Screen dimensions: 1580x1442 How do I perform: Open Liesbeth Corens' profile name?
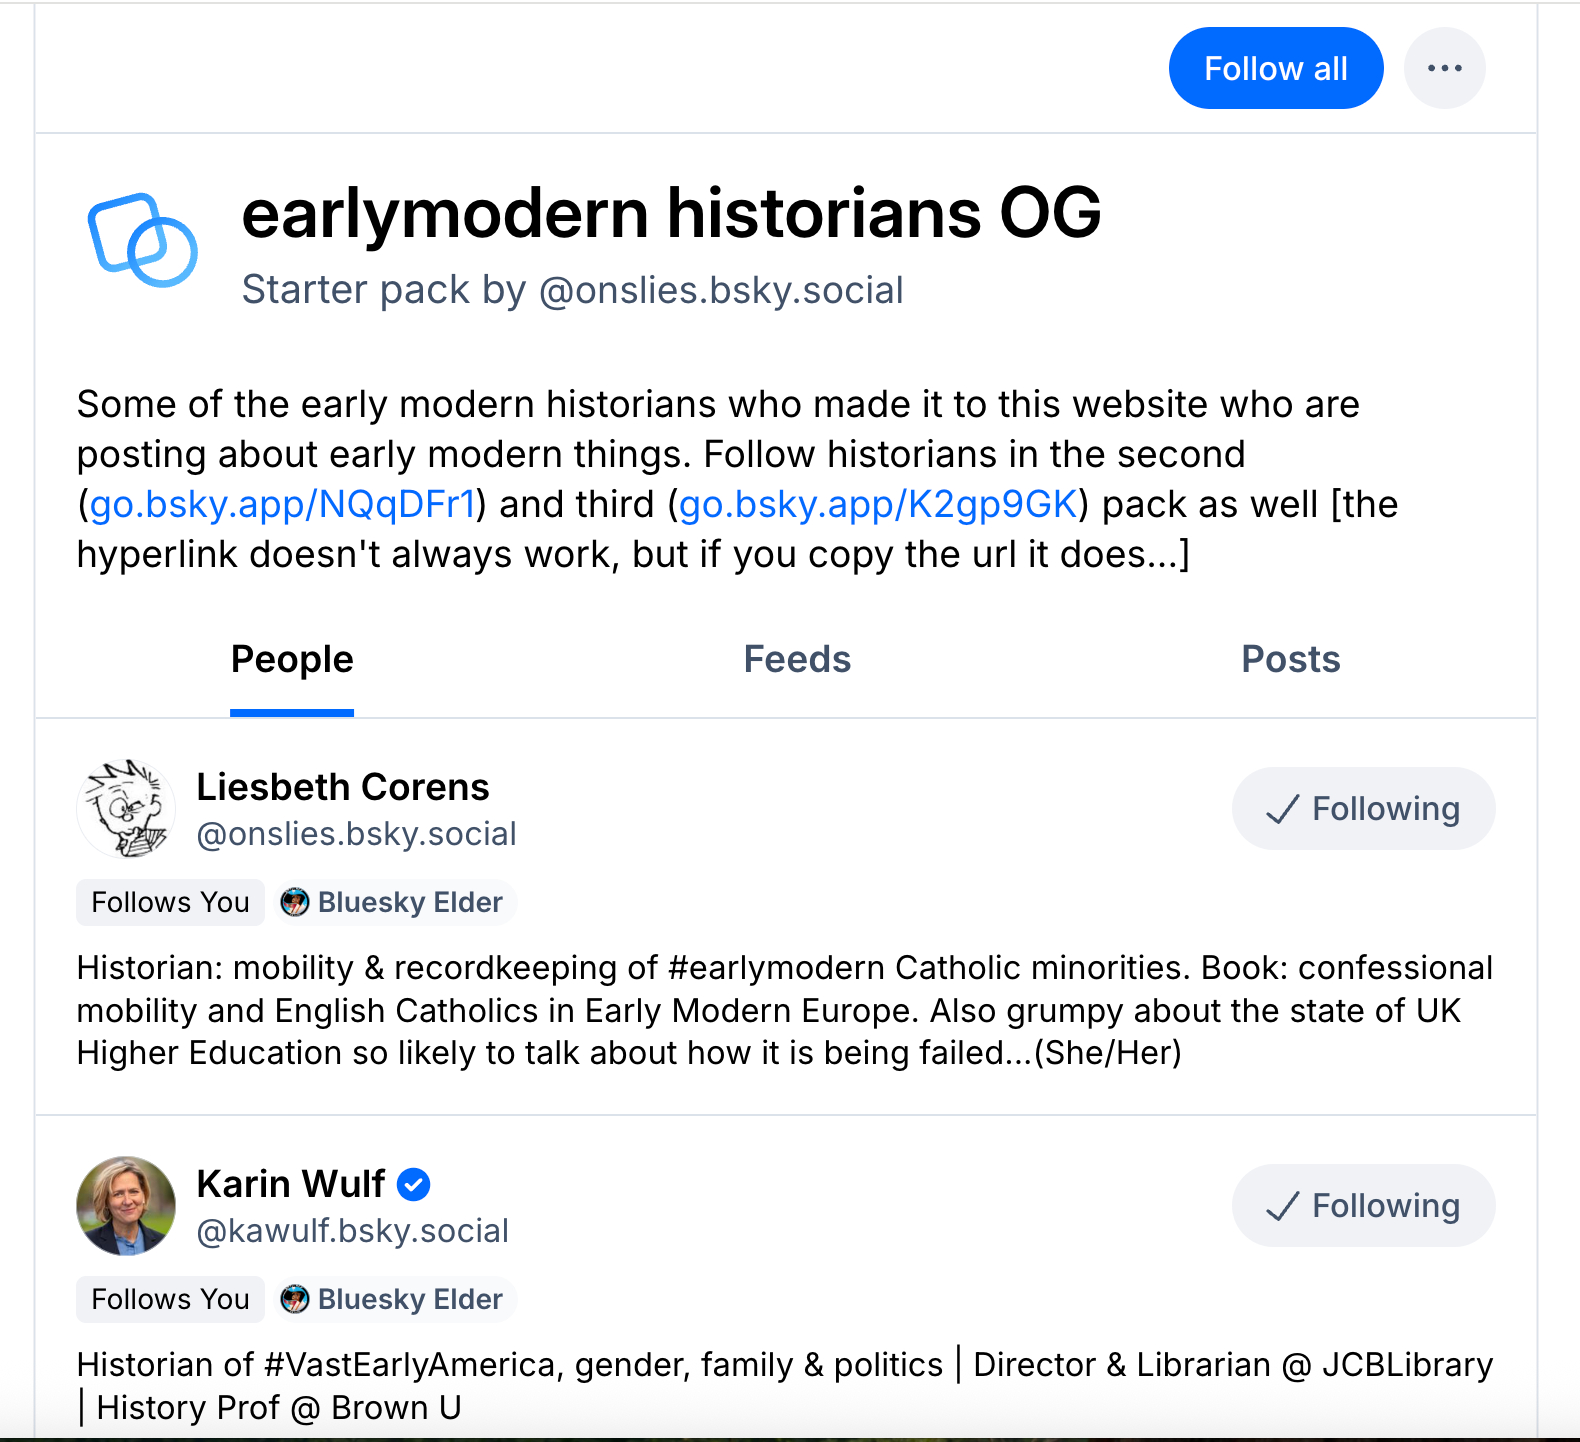(x=343, y=787)
